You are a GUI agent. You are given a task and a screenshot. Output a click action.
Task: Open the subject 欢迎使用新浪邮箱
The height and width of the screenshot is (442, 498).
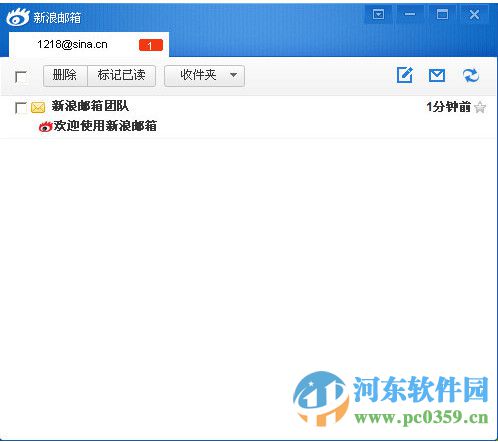105,126
